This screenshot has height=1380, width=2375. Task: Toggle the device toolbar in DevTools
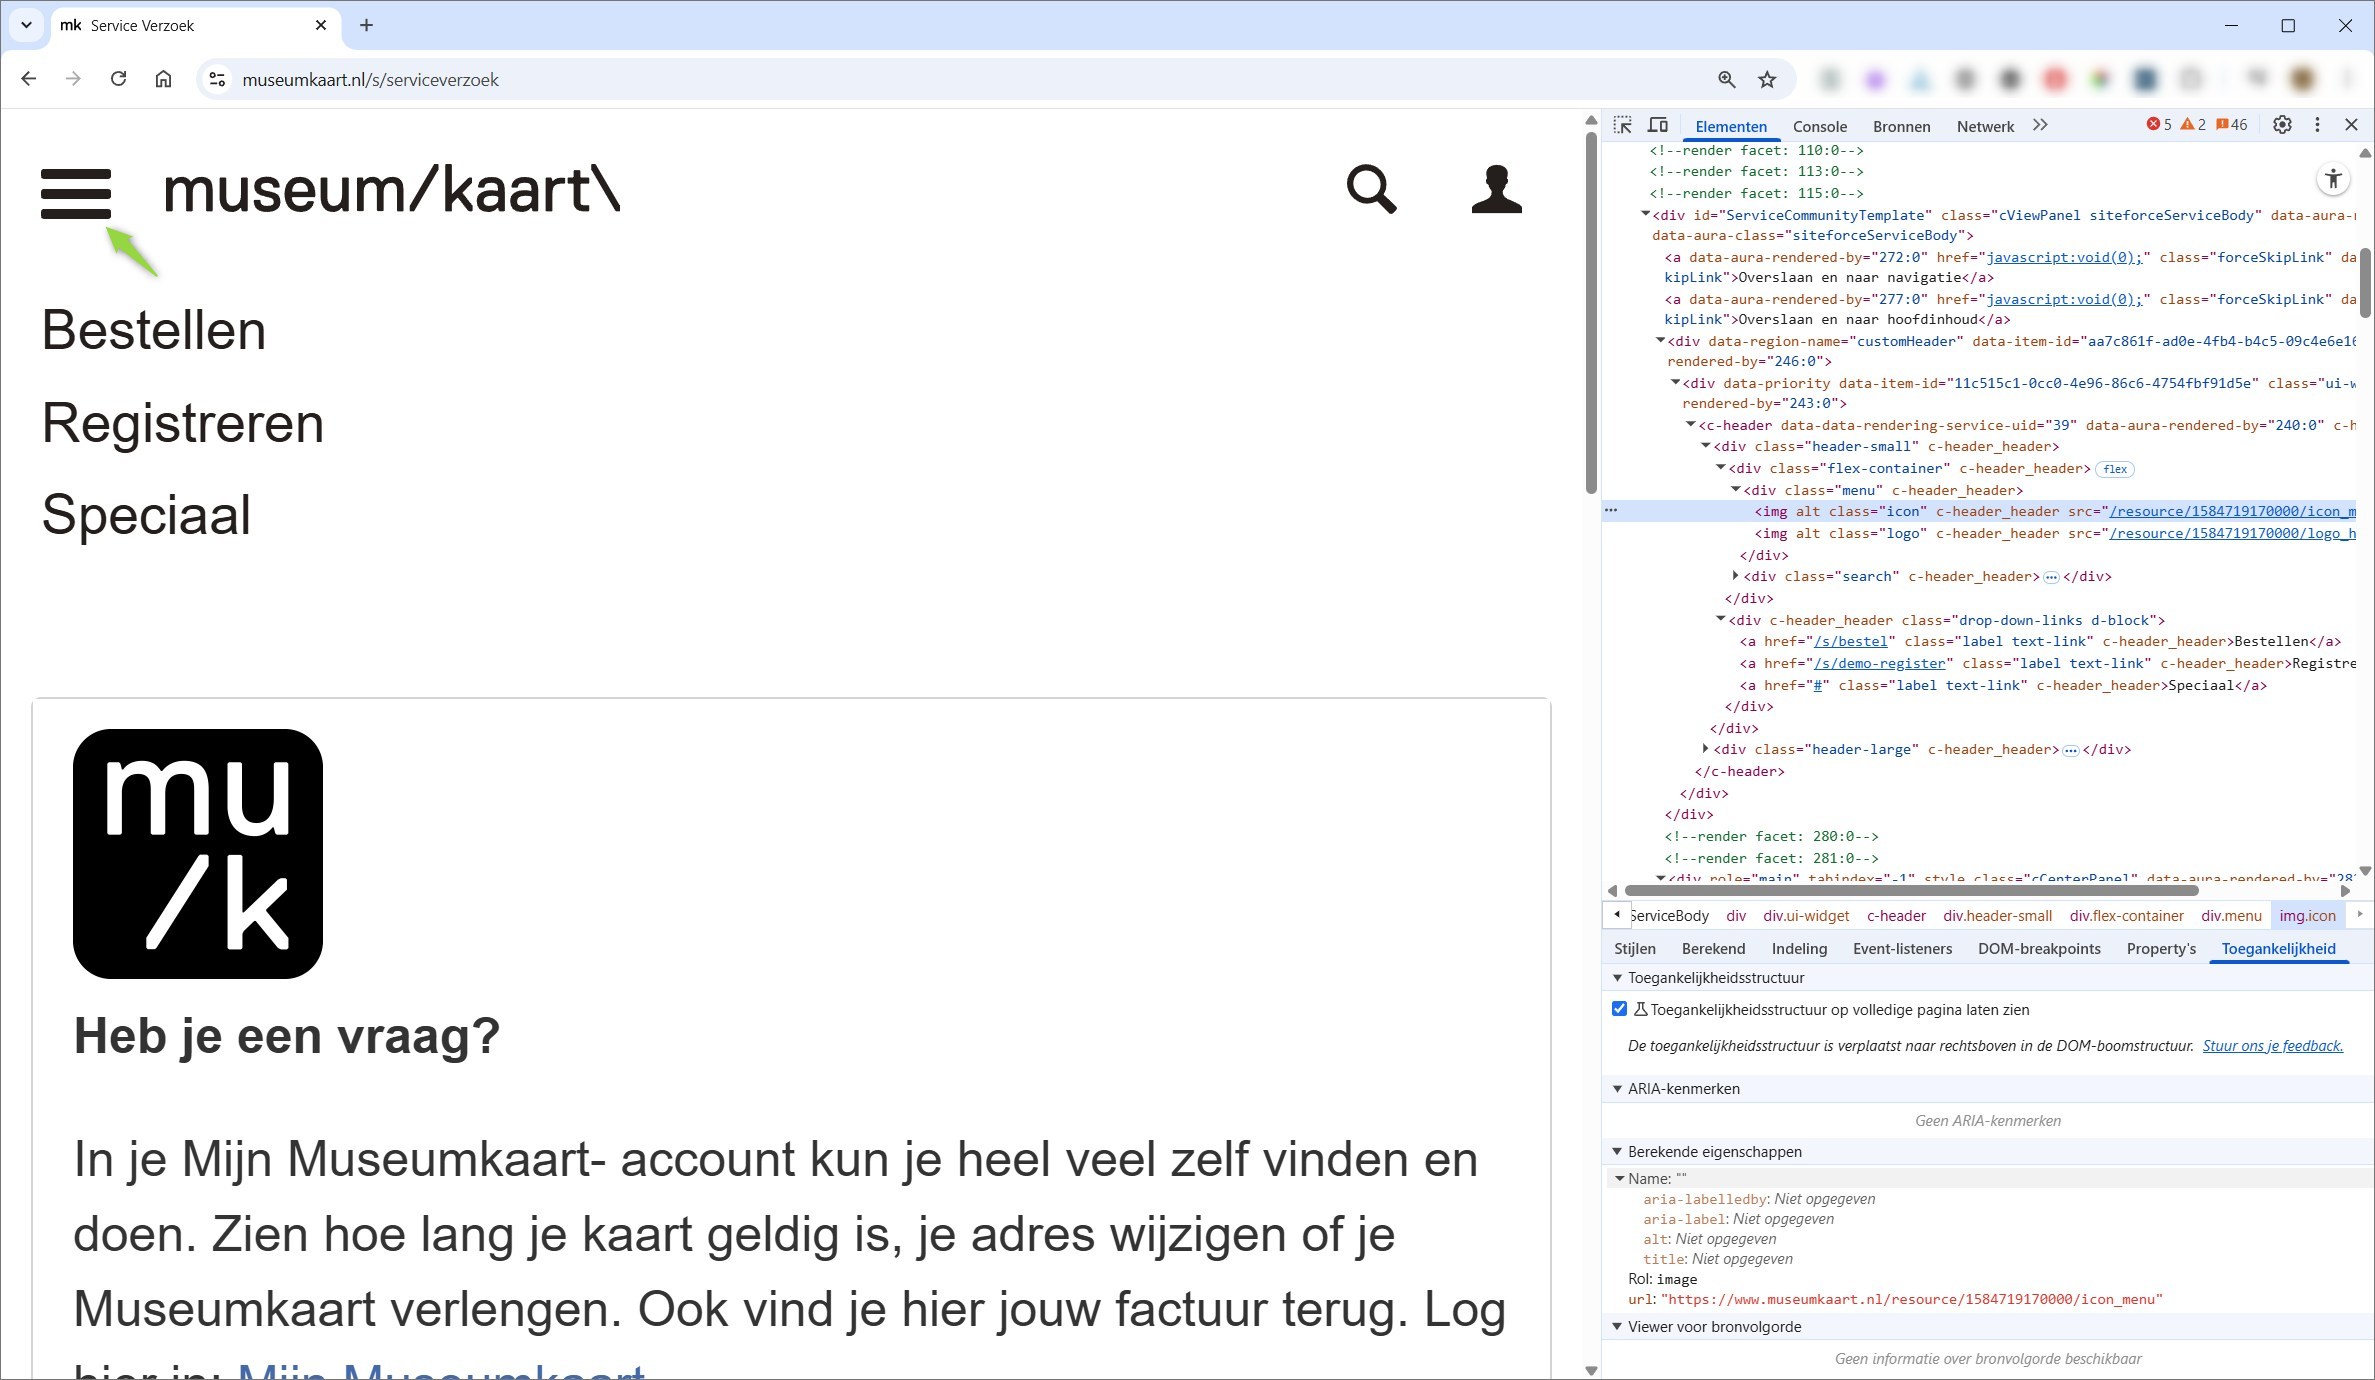[x=1658, y=125]
